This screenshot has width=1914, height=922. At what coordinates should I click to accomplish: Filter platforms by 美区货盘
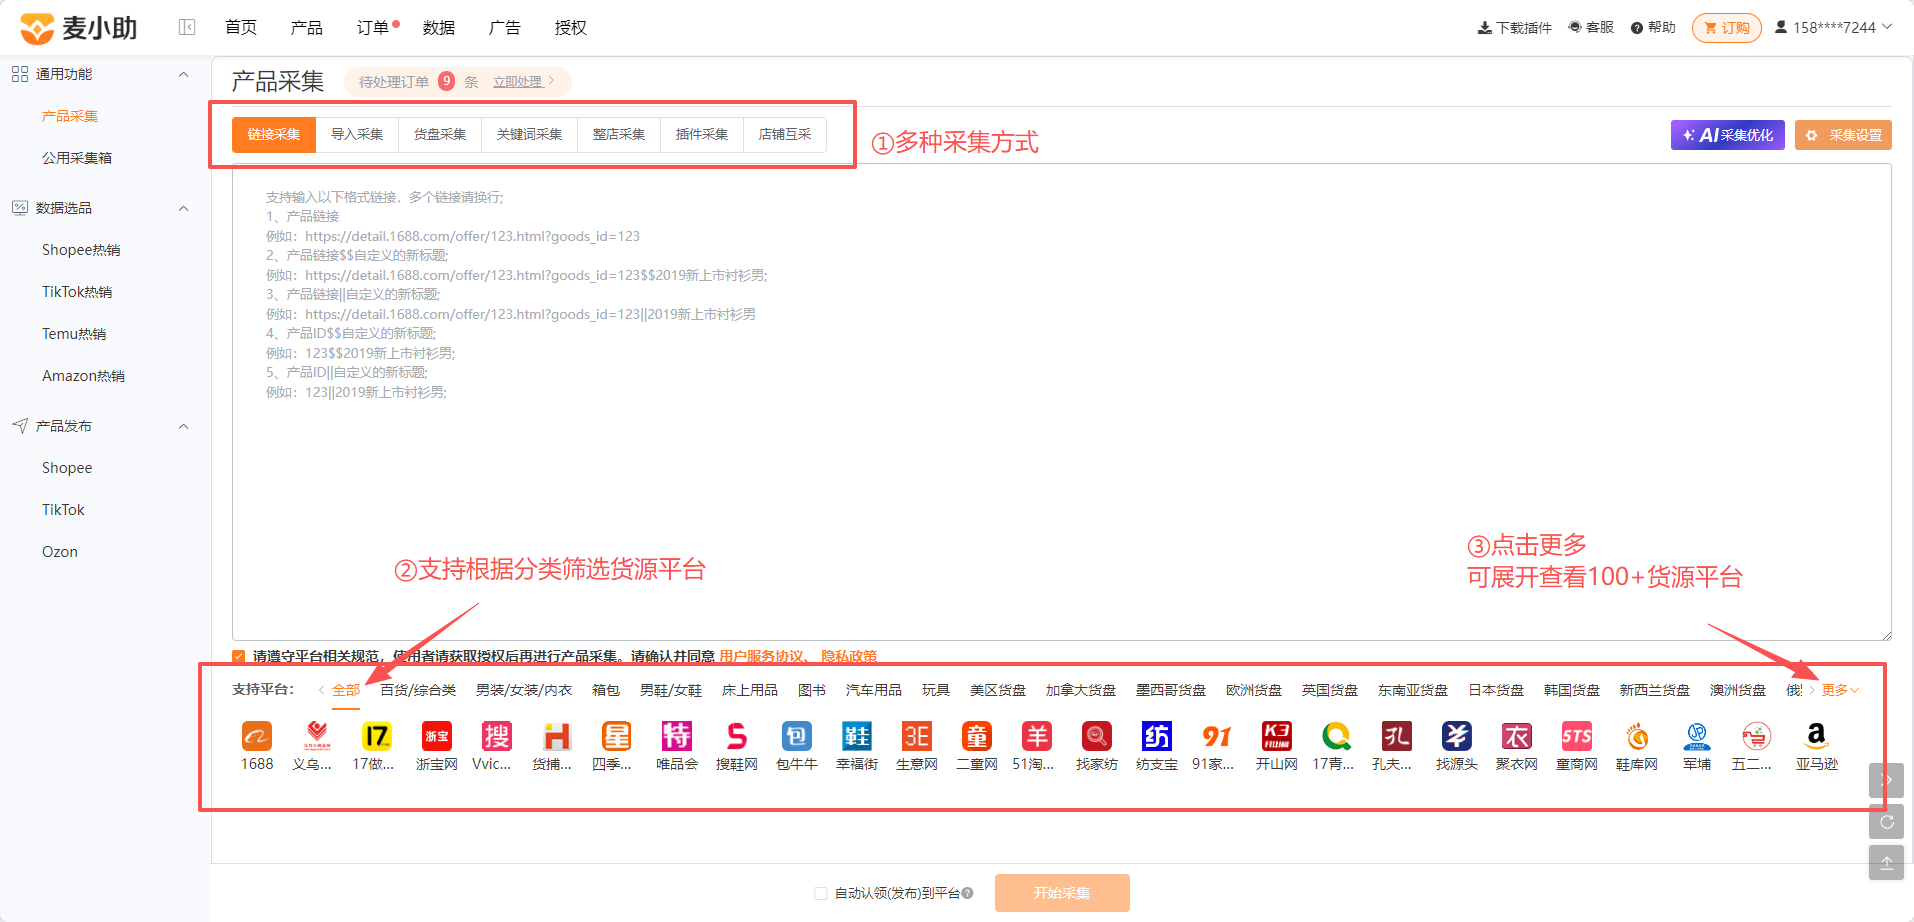(x=998, y=690)
